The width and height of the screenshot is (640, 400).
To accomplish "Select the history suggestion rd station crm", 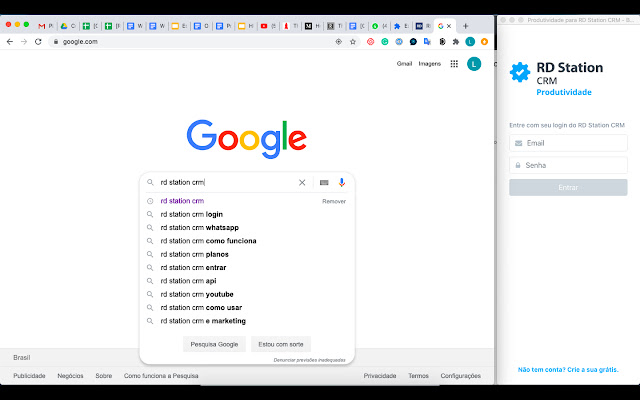I will click(182, 201).
